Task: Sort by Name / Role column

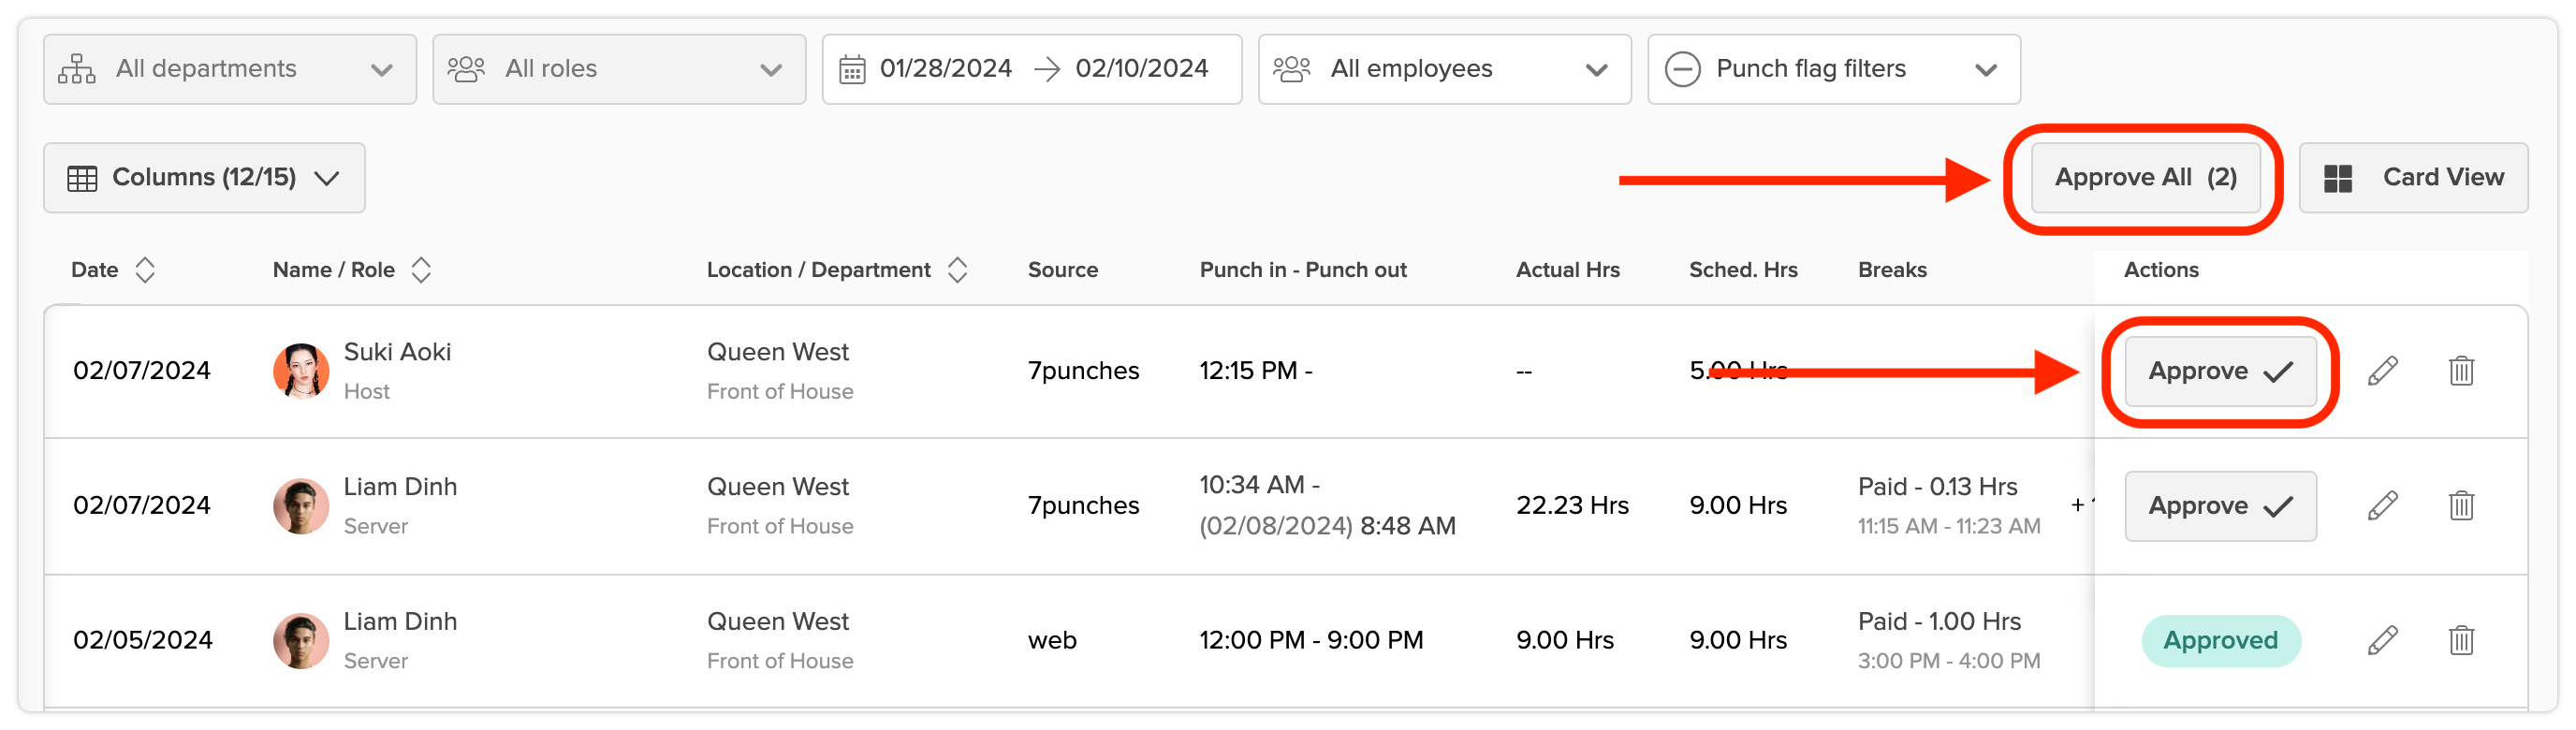Action: click(421, 270)
